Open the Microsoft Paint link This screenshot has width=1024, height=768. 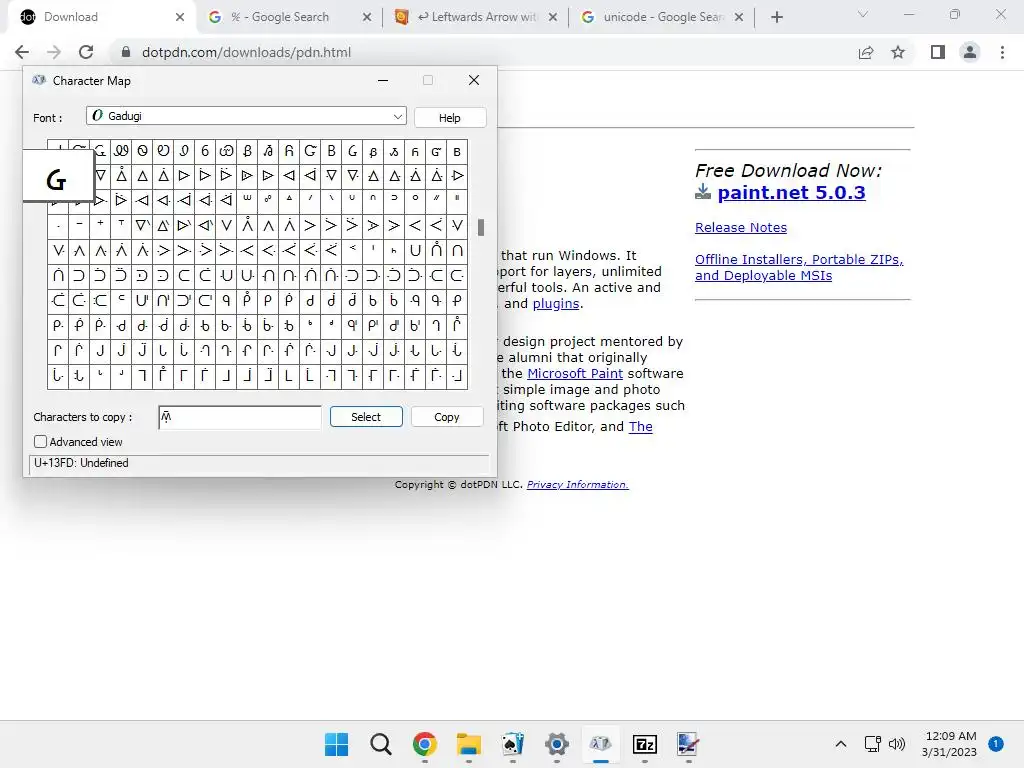[575, 374]
